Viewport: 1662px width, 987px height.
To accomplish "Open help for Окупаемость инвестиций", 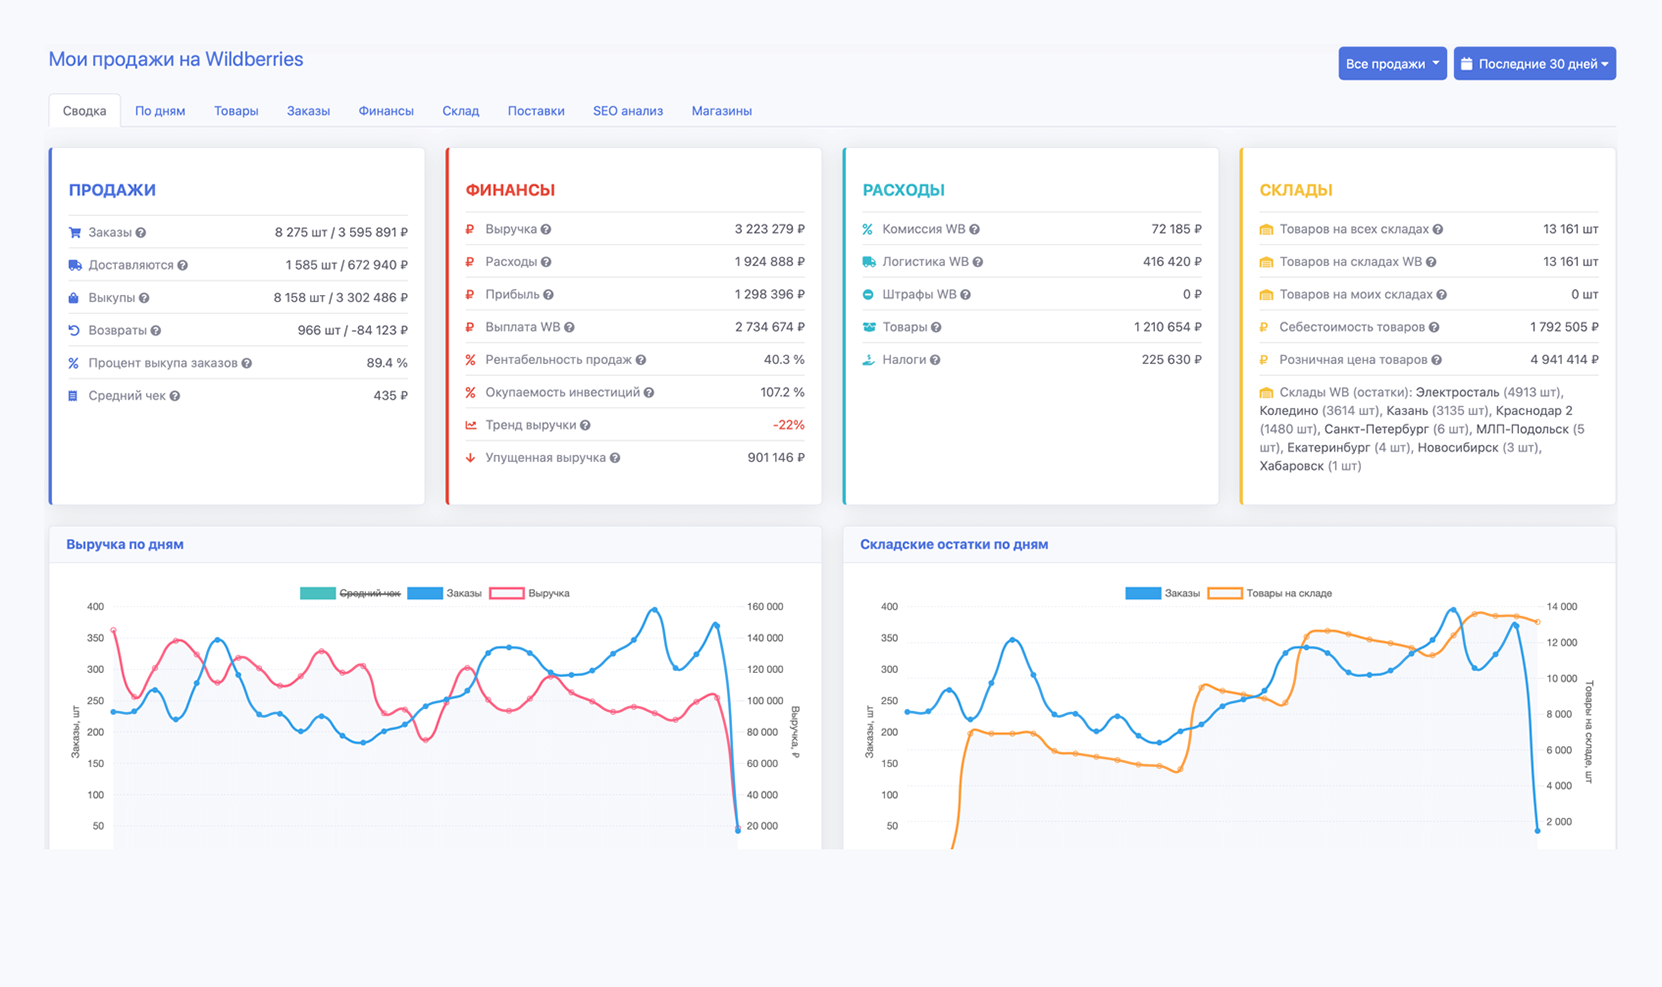I will (x=649, y=393).
